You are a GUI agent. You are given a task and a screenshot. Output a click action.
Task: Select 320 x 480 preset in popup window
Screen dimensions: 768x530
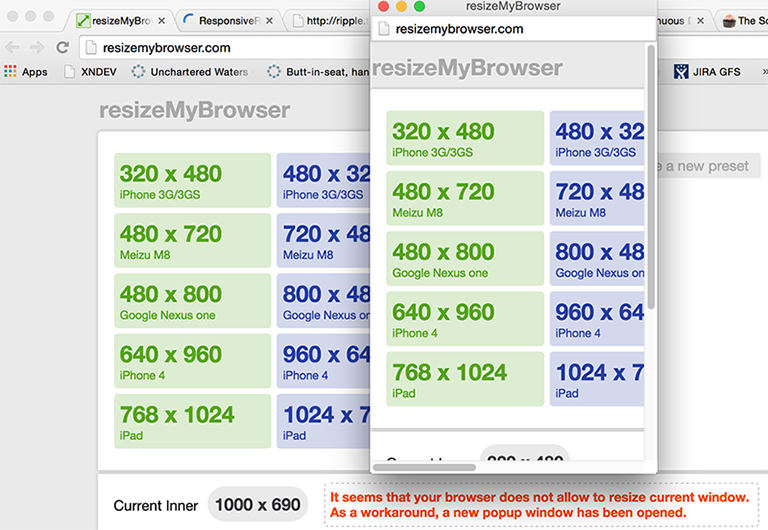click(465, 138)
